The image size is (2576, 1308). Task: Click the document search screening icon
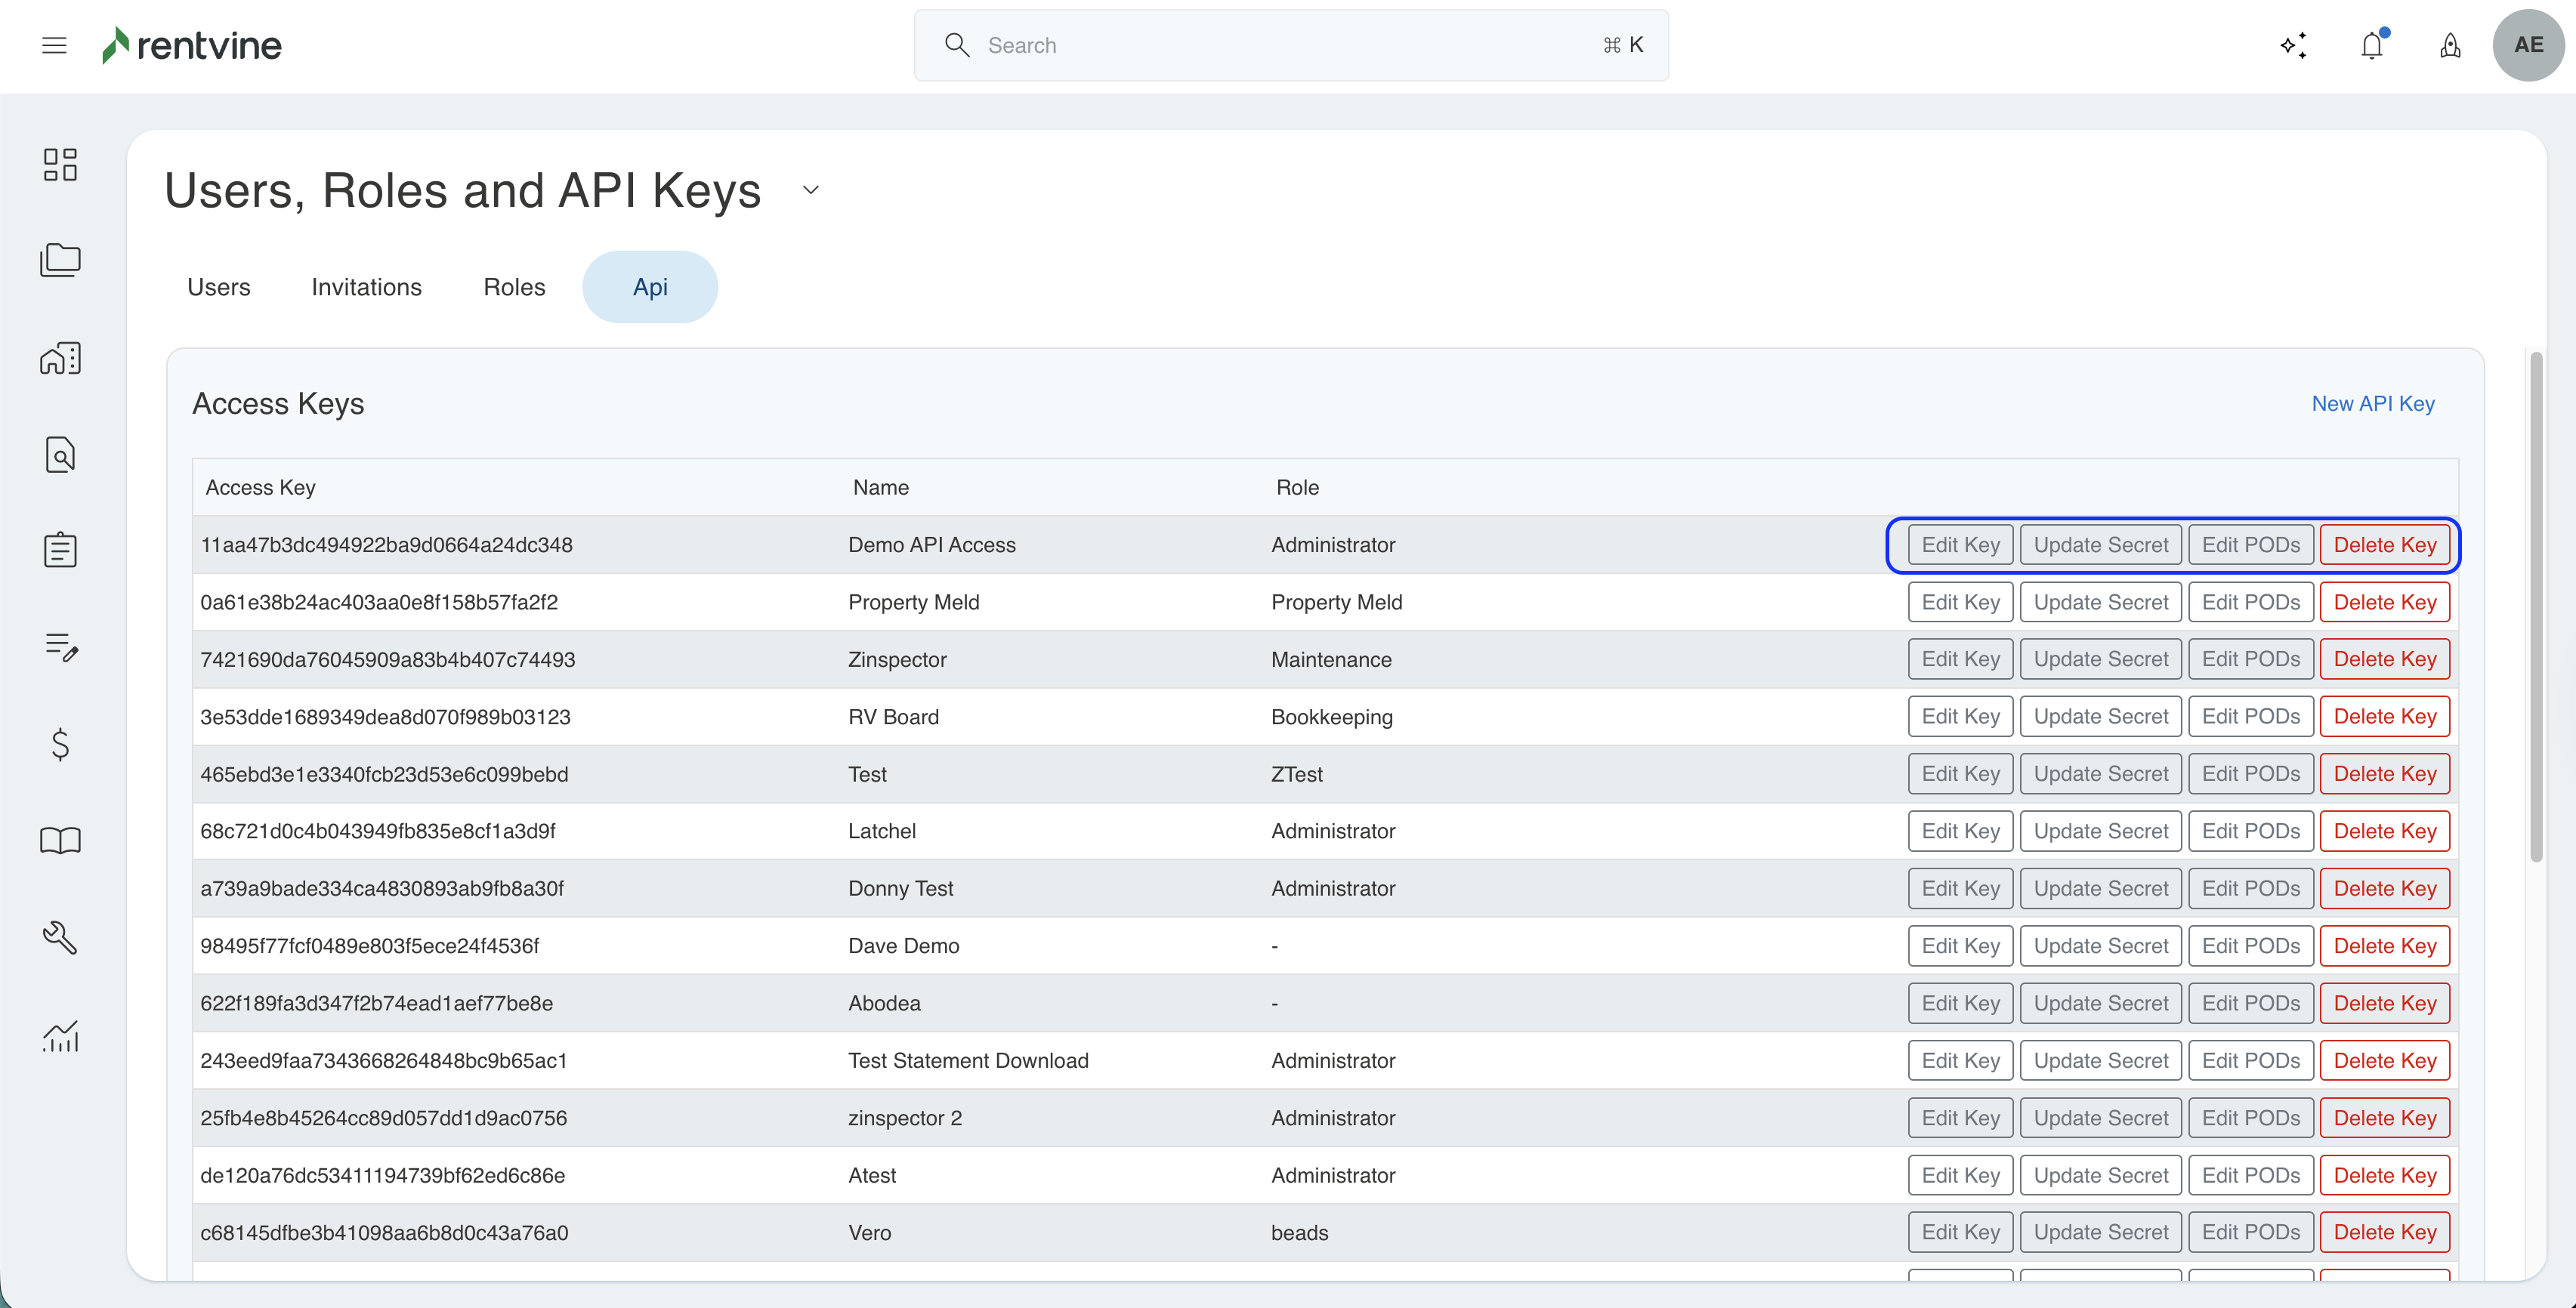(60, 455)
